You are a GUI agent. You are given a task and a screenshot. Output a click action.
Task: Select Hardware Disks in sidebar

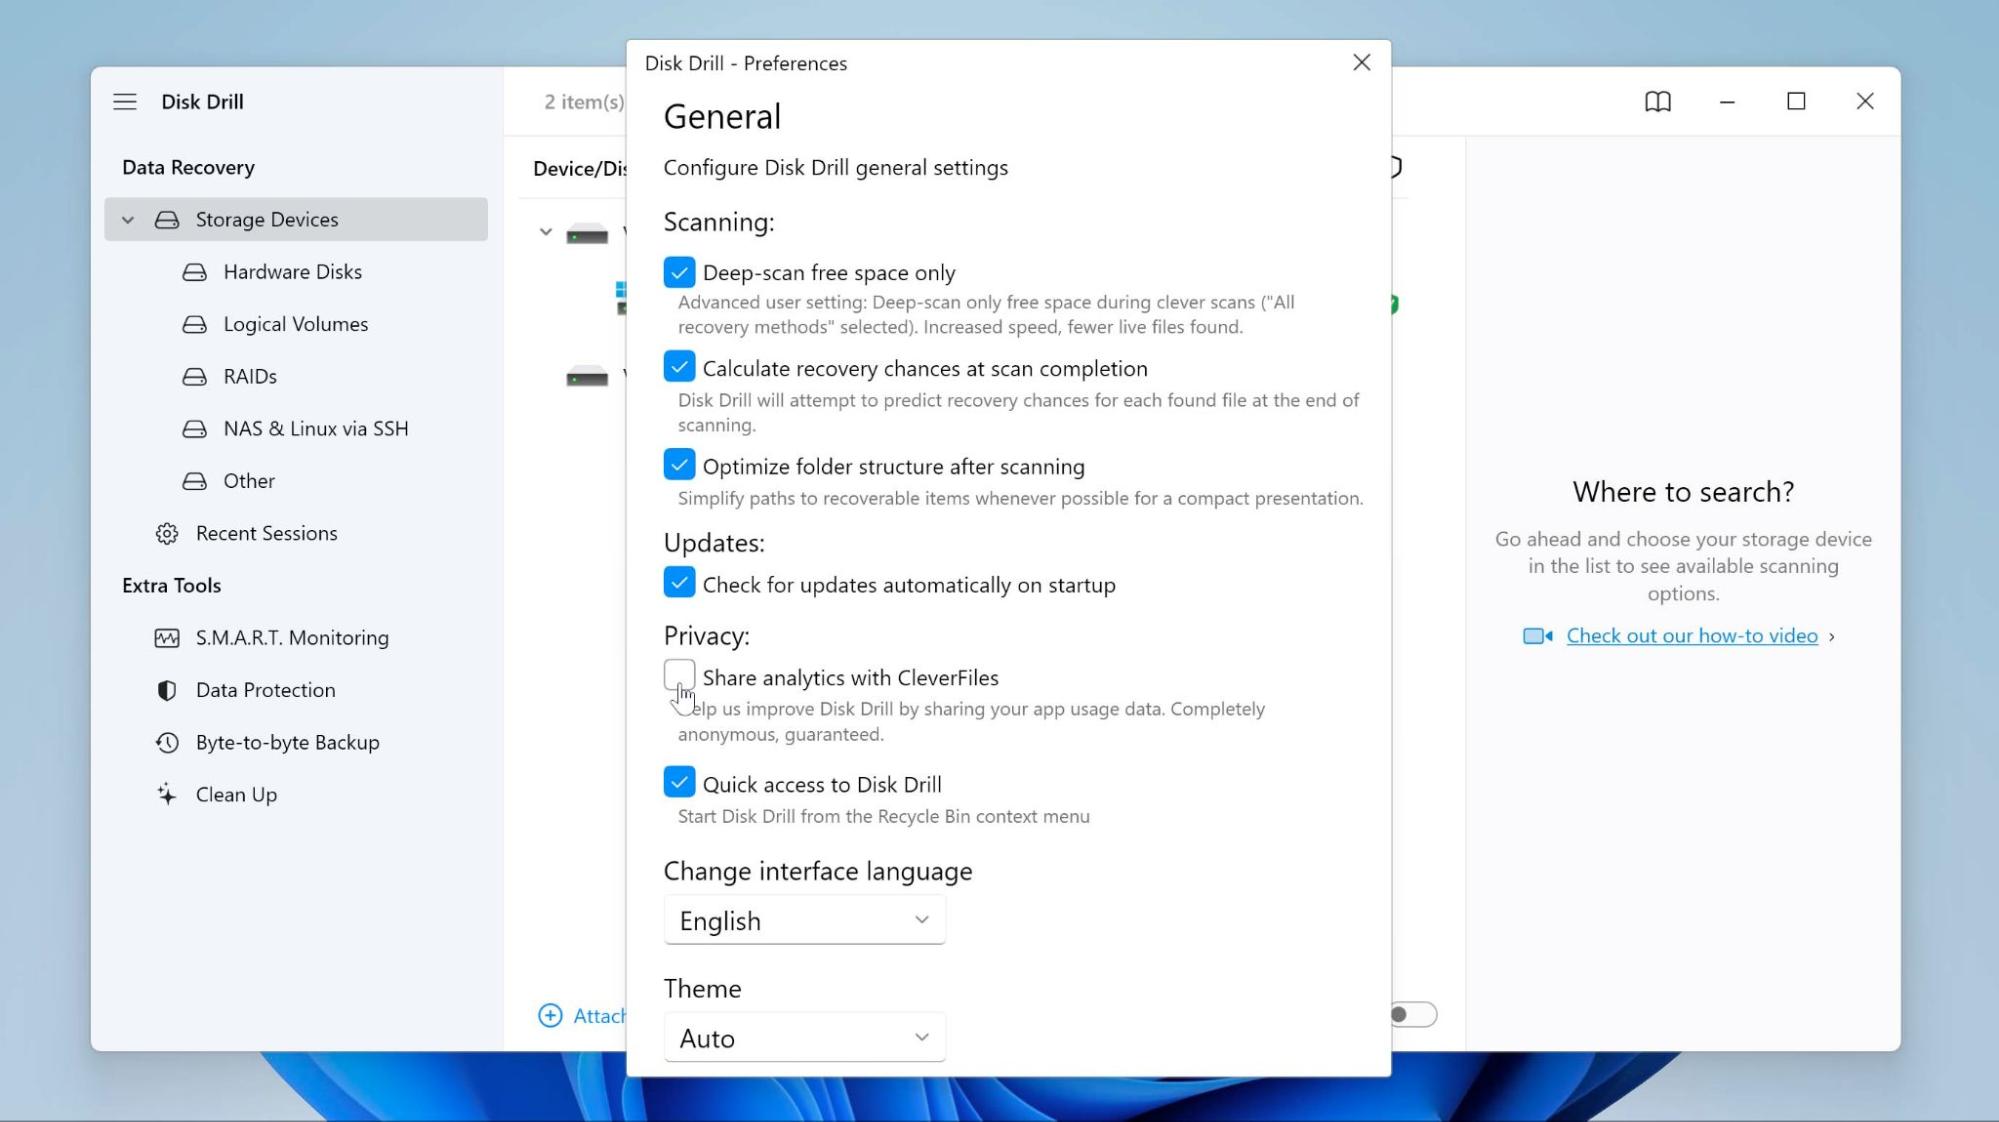pyautogui.click(x=293, y=272)
